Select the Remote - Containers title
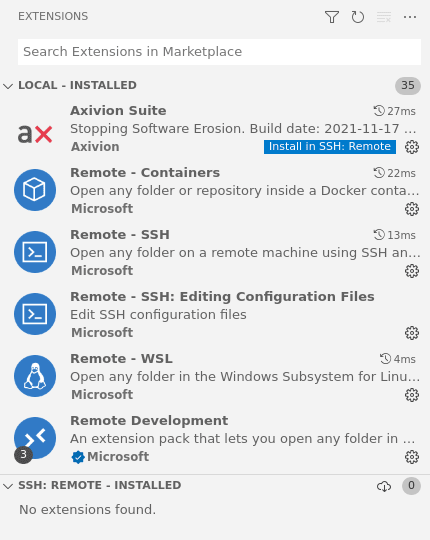The width and height of the screenshot is (430, 540). [145, 173]
